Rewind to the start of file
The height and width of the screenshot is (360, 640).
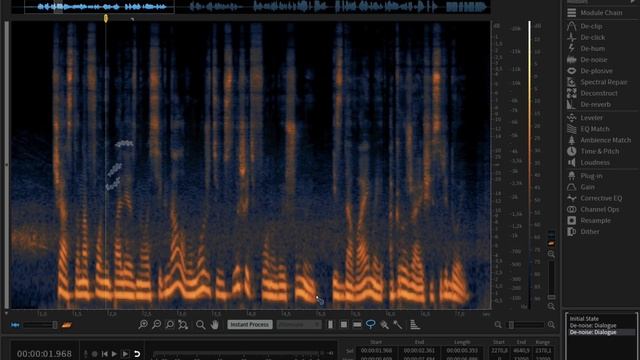(x=104, y=354)
